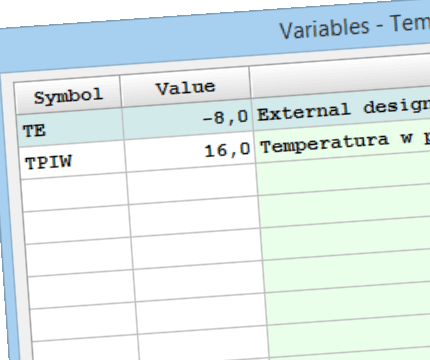Select the Temperatura description cell
The height and width of the screenshot is (360, 430).
(343, 142)
